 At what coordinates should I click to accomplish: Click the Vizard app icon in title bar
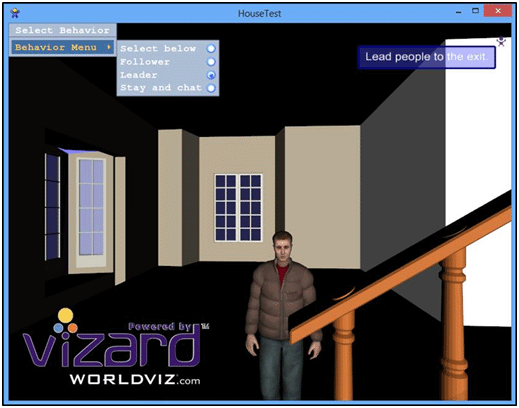[x=15, y=13]
